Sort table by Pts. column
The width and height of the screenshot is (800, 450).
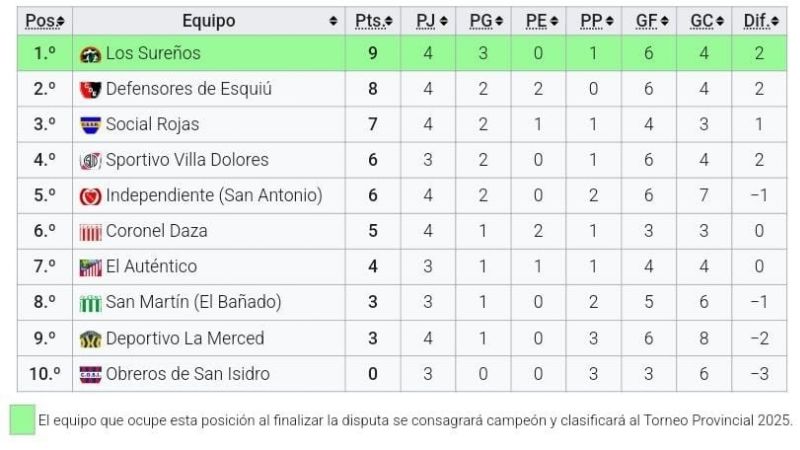click(x=374, y=20)
